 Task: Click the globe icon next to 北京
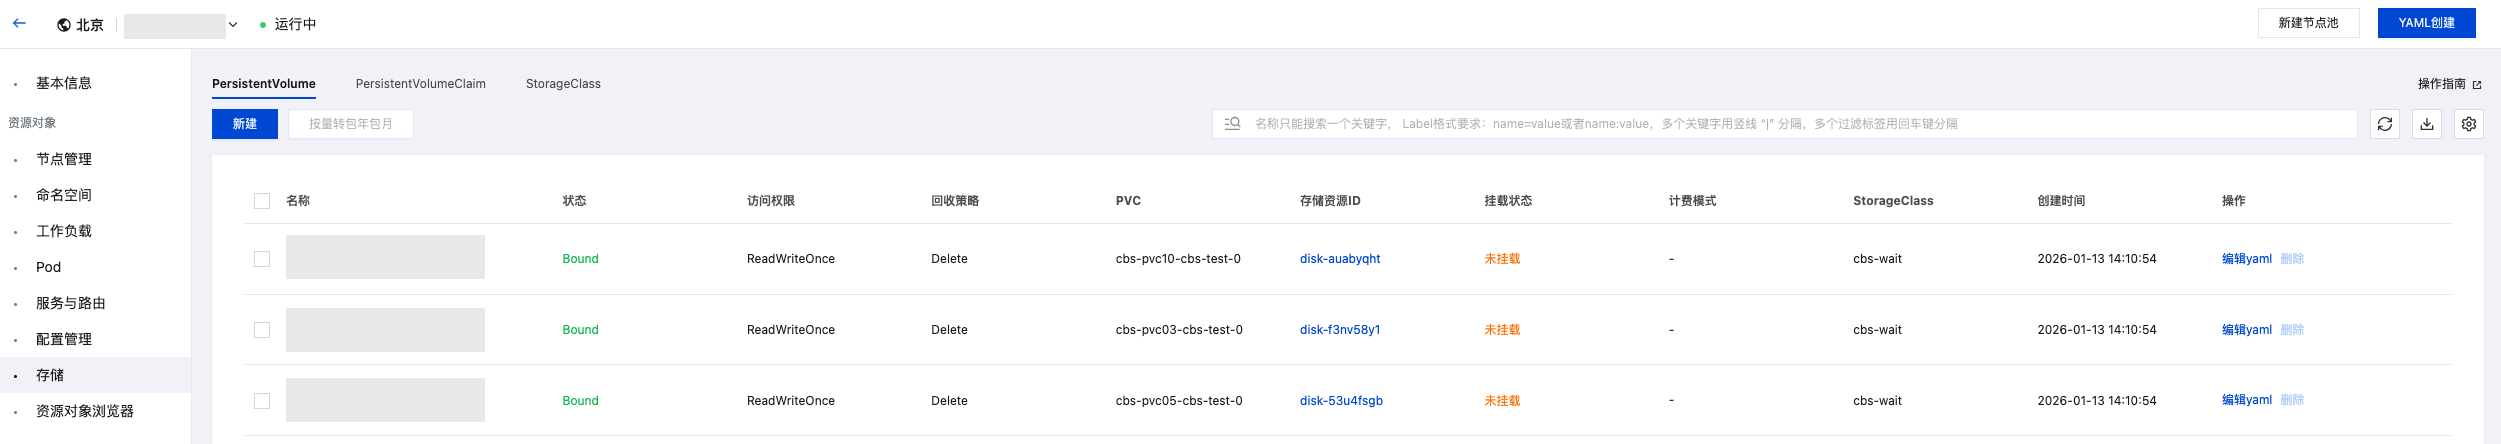click(64, 25)
